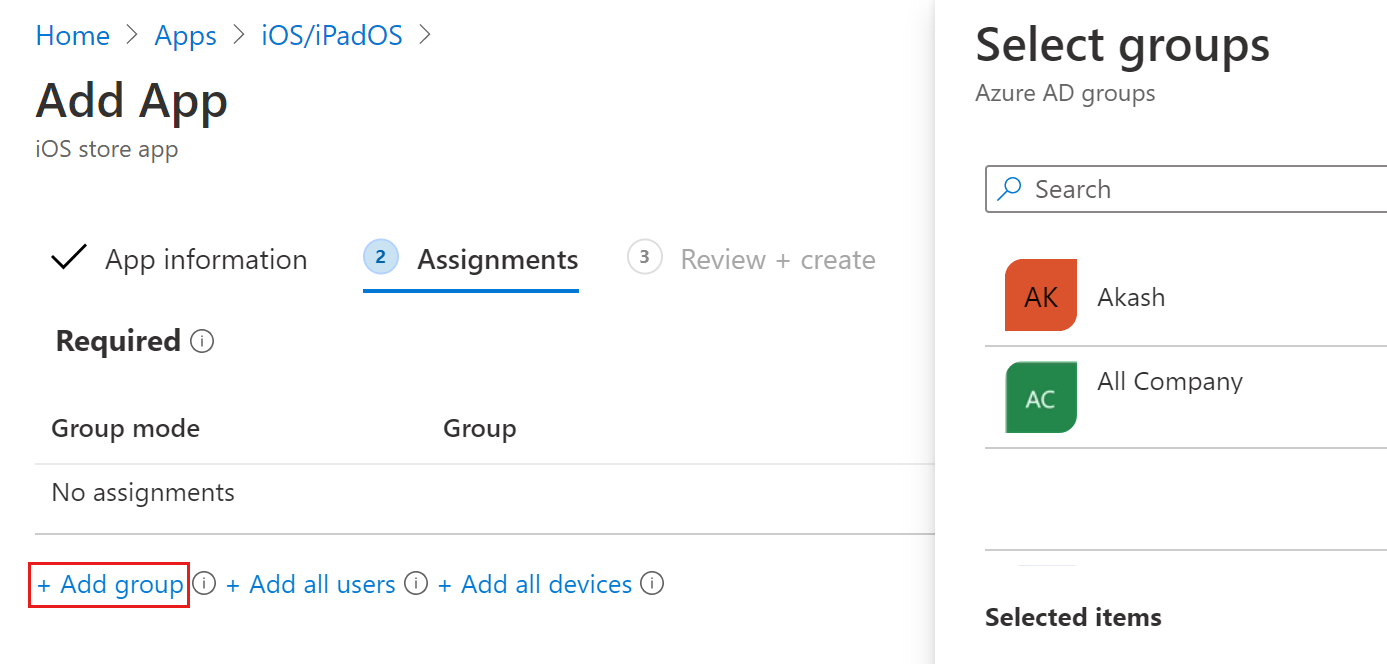
Task: Click the orange AK avatar for Akash
Action: (1041, 295)
